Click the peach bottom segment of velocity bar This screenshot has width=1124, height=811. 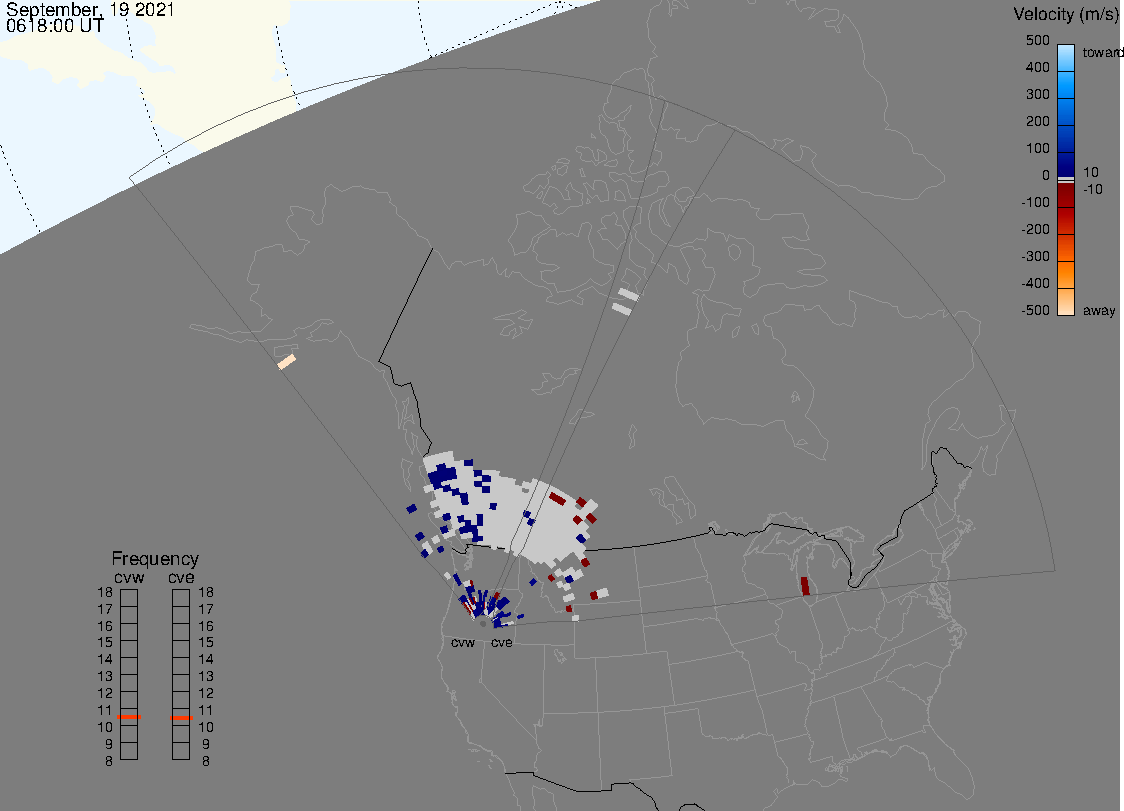[1066, 302]
